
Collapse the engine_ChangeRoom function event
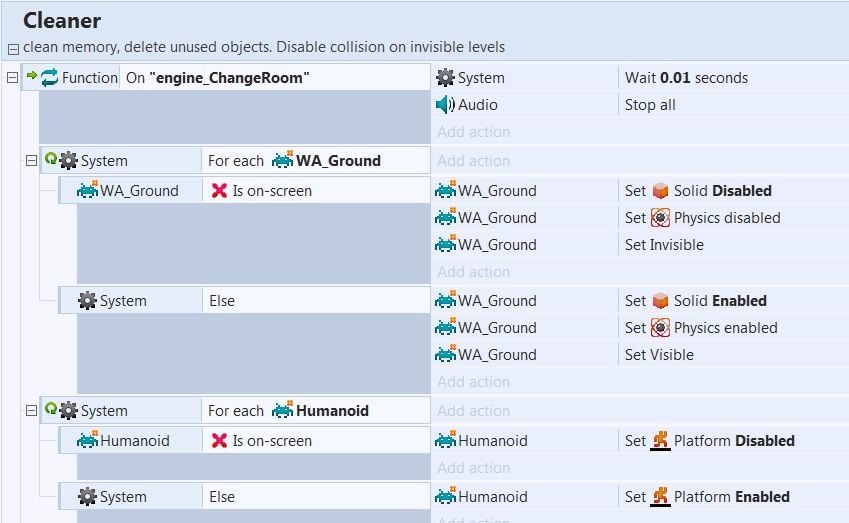[x=12, y=77]
